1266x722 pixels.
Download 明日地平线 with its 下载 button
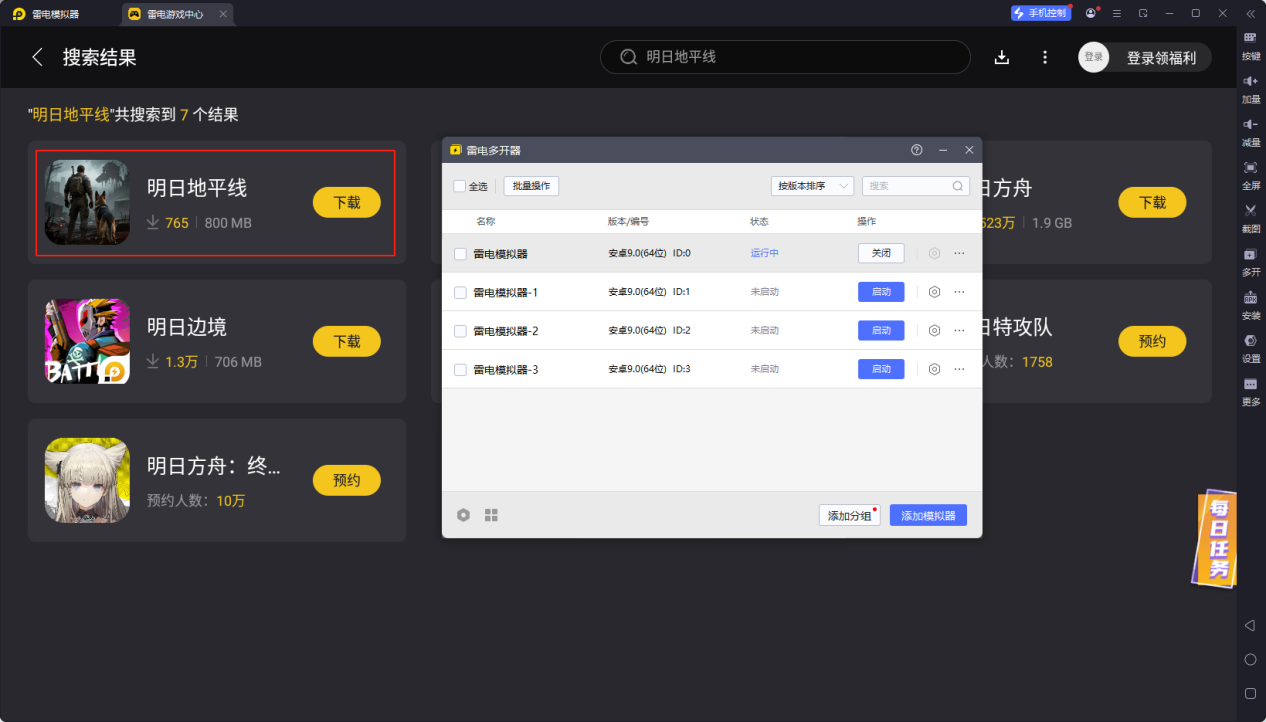tap(347, 202)
